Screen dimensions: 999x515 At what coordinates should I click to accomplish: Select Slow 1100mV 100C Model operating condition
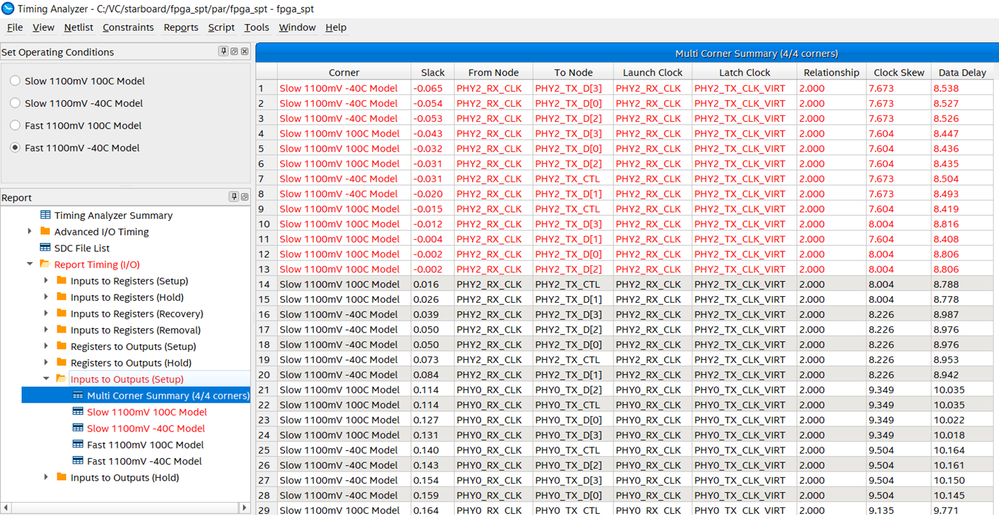point(16,81)
